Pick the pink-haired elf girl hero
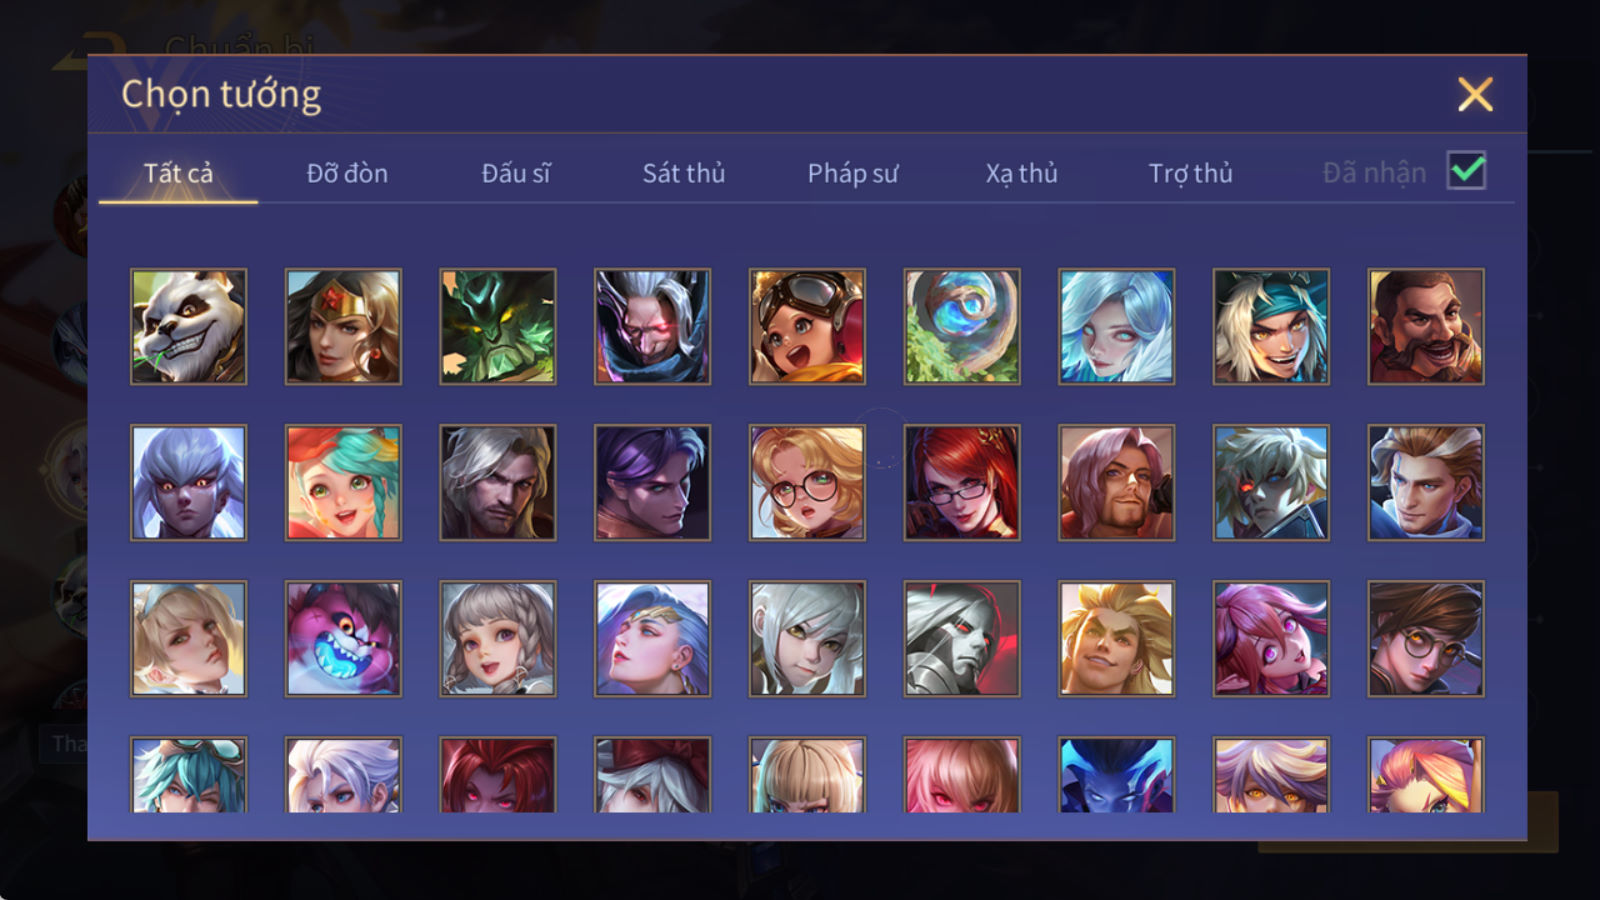 coord(1271,638)
